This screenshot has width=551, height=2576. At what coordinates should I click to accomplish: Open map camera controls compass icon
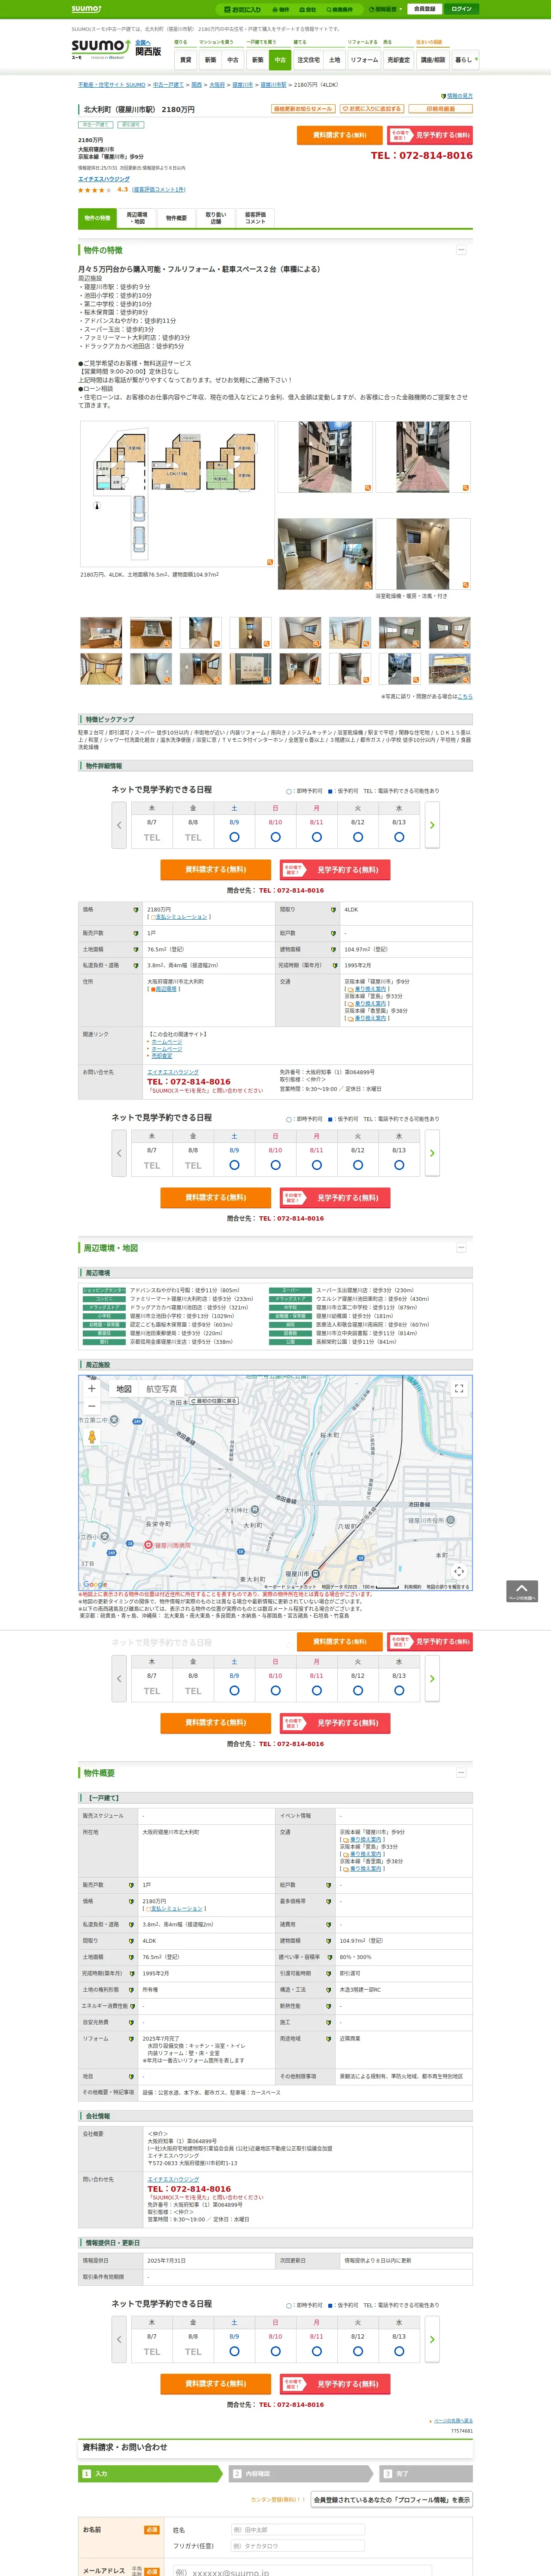(459, 1572)
